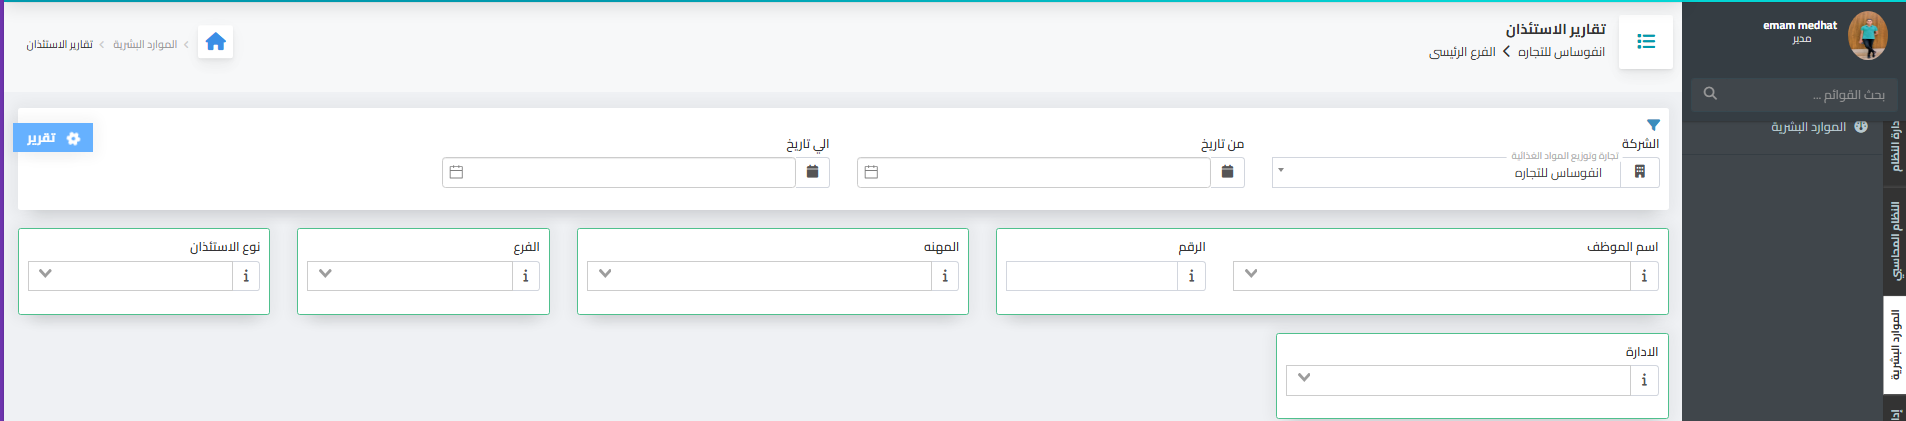Open calendar icon for من تاريخ
This screenshot has height=421, width=1906.
(1228, 172)
